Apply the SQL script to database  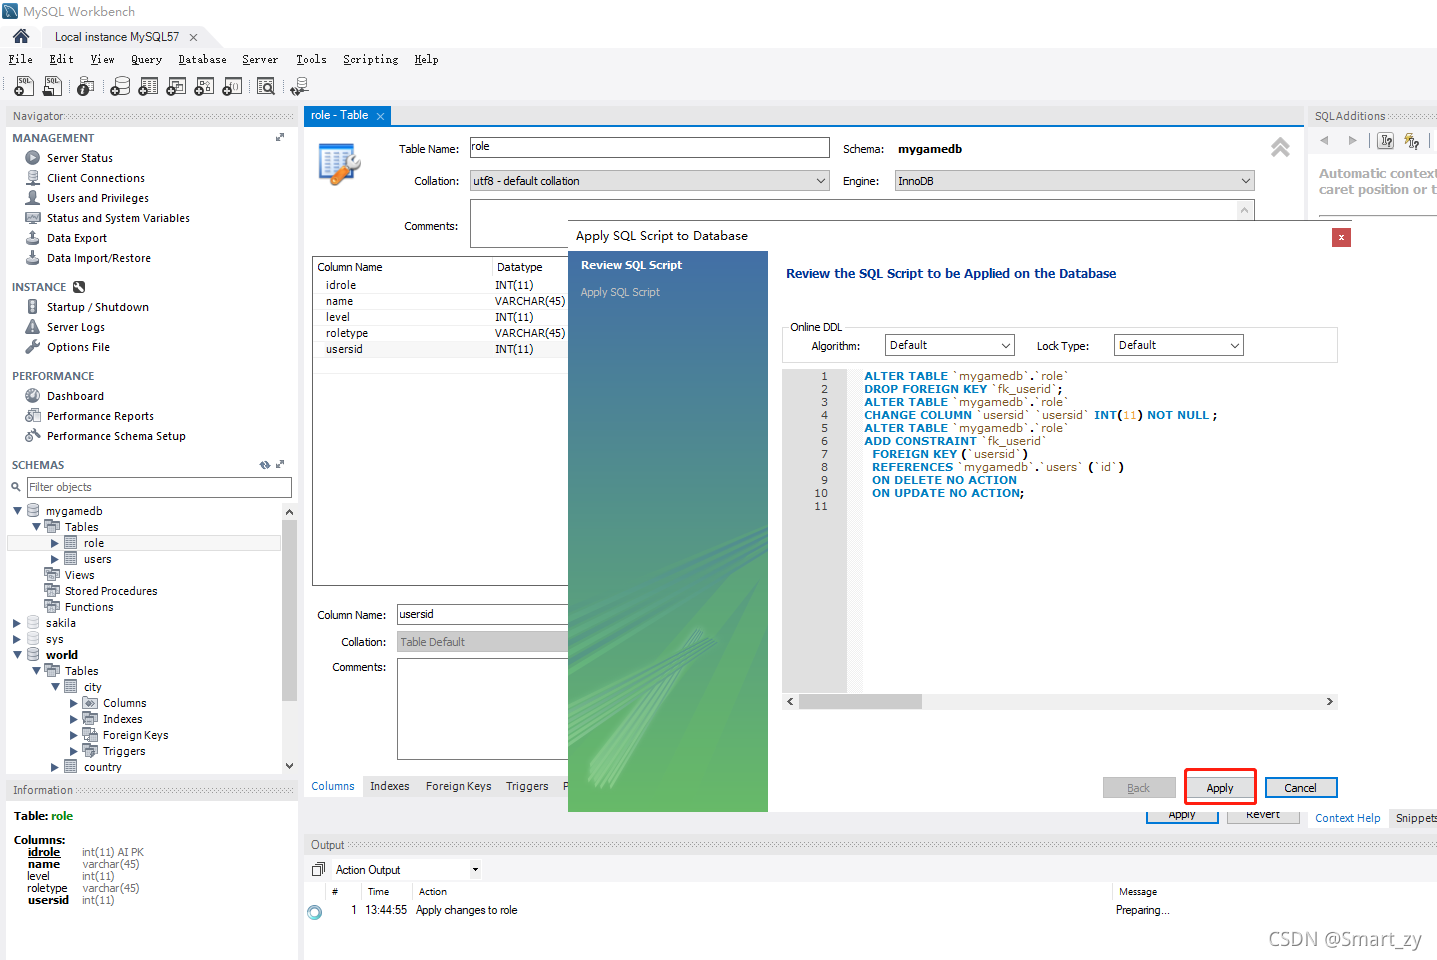pos(1220,788)
